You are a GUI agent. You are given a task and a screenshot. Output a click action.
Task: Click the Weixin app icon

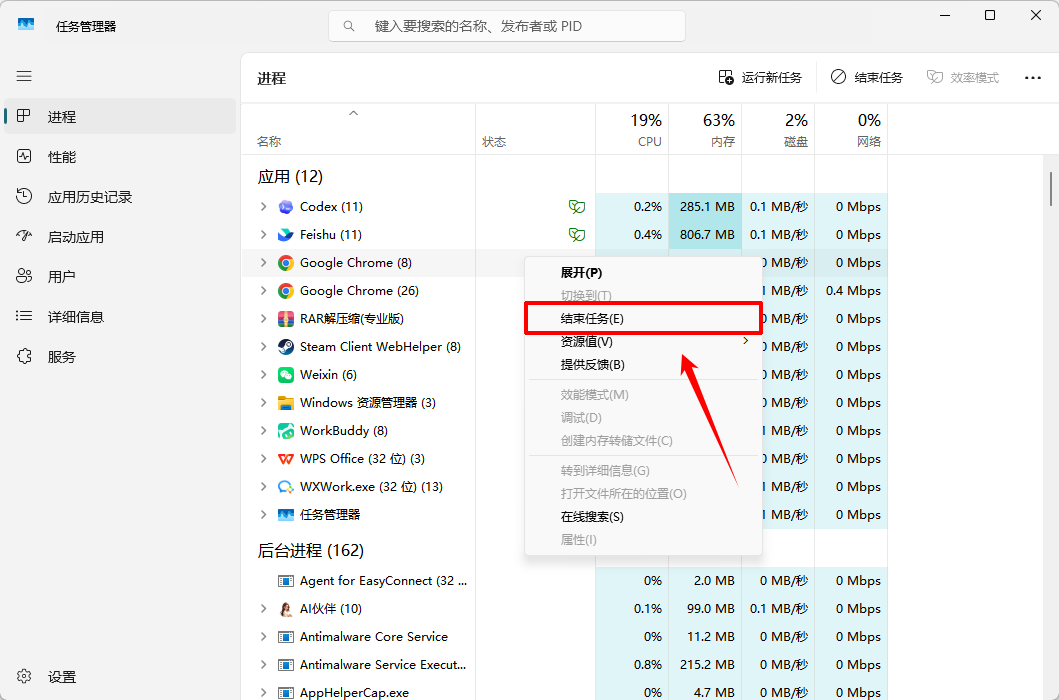pos(286,375)
